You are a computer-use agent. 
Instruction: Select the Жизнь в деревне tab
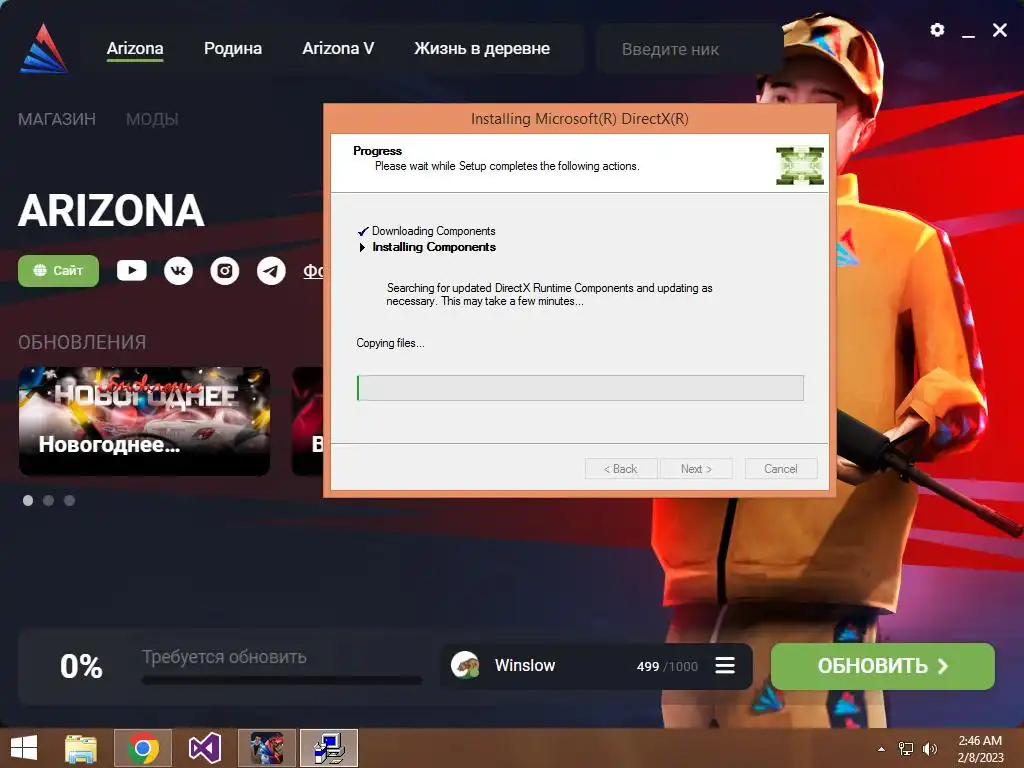pos(482,48)
